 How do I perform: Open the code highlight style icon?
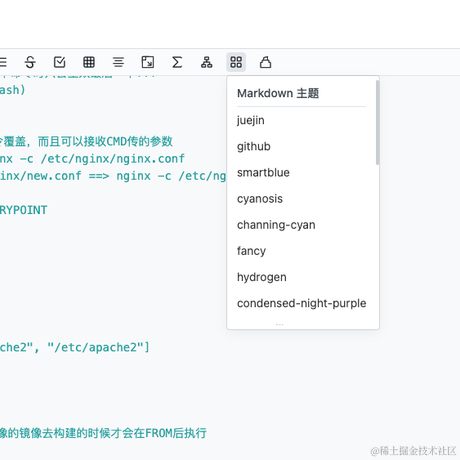coord(265,62)
